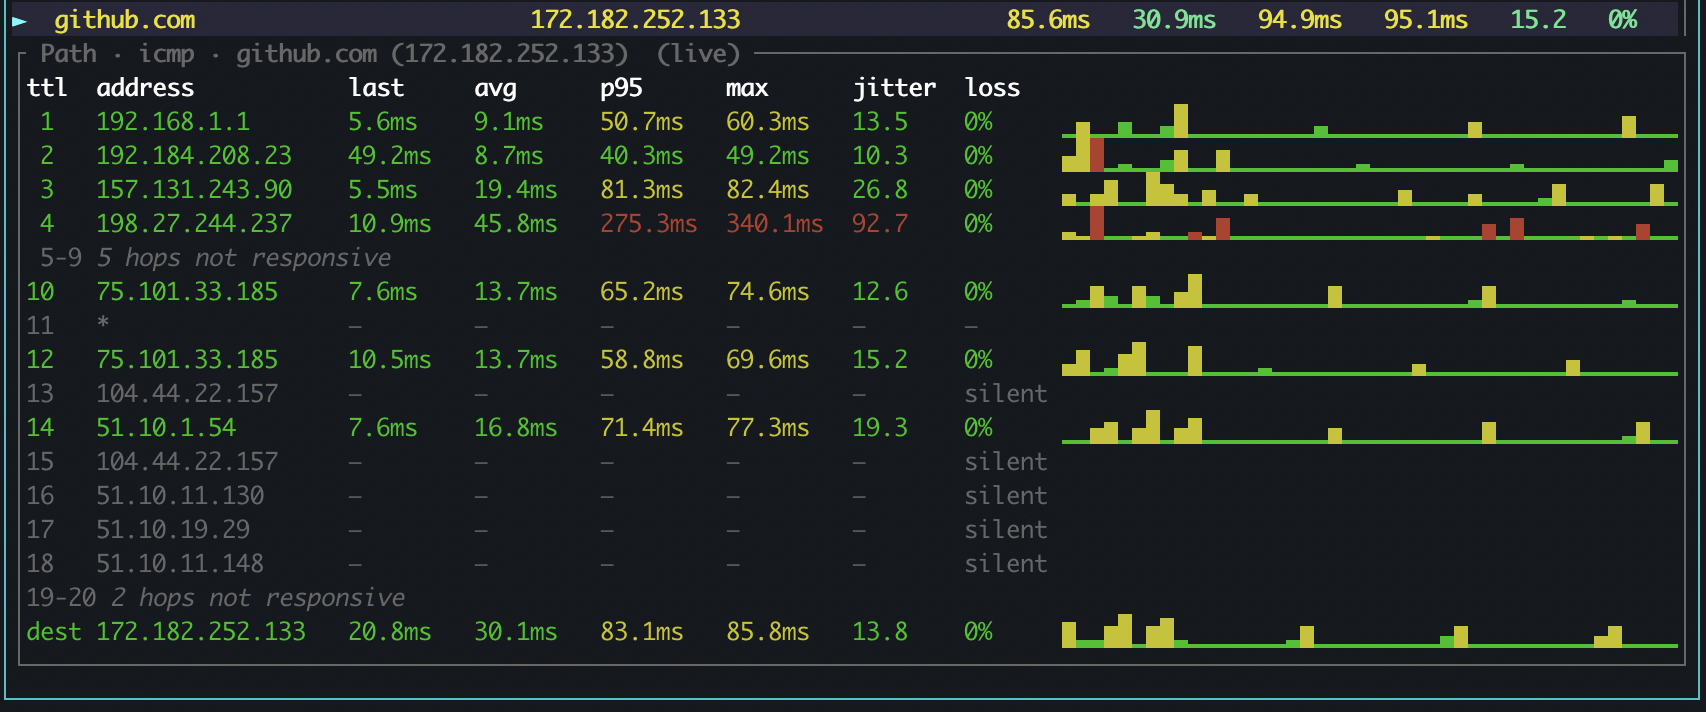This screenshot has height=712, width=1706.
Task: Select hop 51.10.1.54
Action: point(166,428)
